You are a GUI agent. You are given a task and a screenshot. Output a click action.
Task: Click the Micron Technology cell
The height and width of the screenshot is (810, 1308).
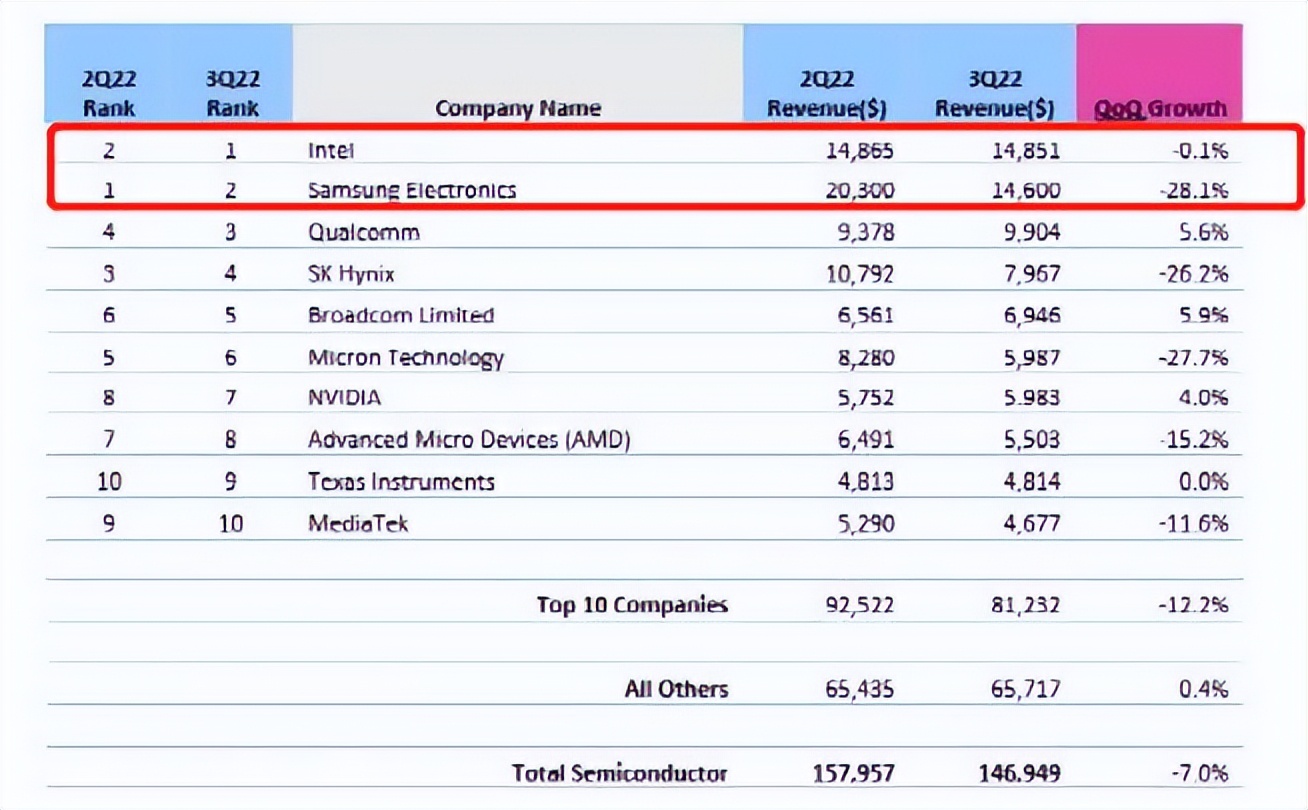[x=406, y=358]
